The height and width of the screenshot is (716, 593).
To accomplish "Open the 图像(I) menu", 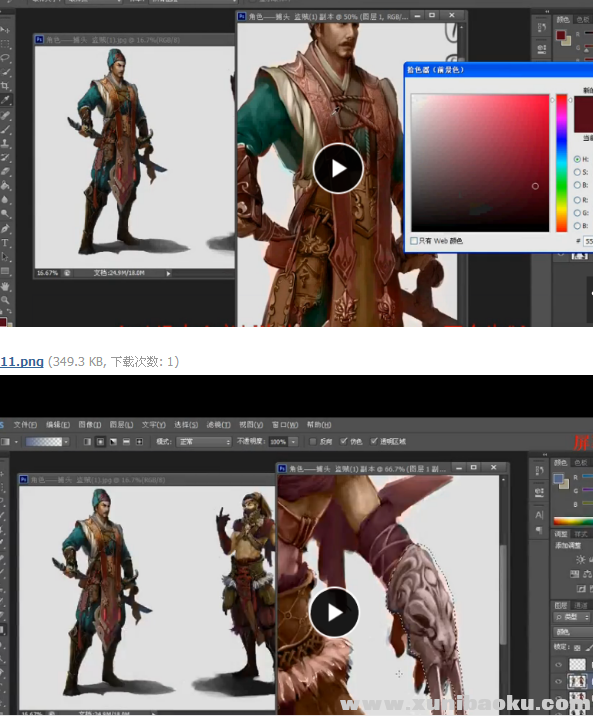I will coord(89,425).
